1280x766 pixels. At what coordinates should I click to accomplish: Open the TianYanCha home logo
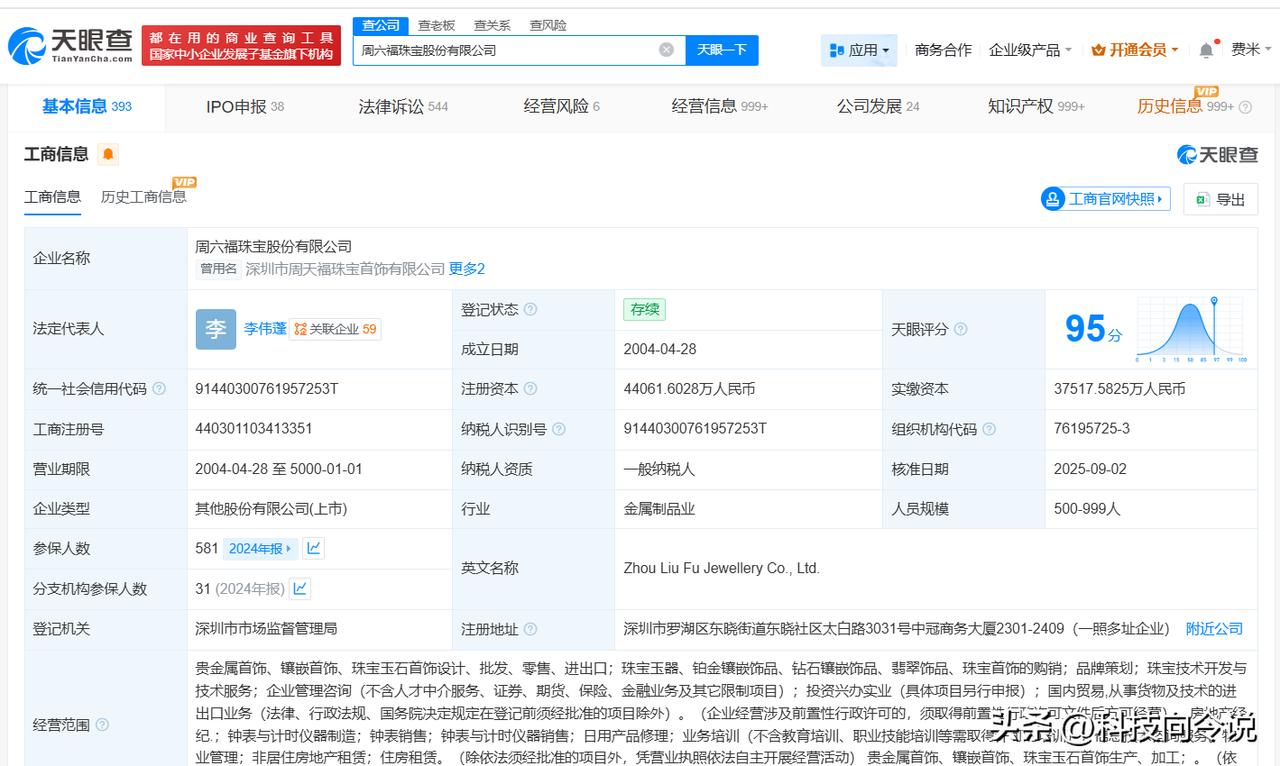pyautogui.click(x=70, y=45)
